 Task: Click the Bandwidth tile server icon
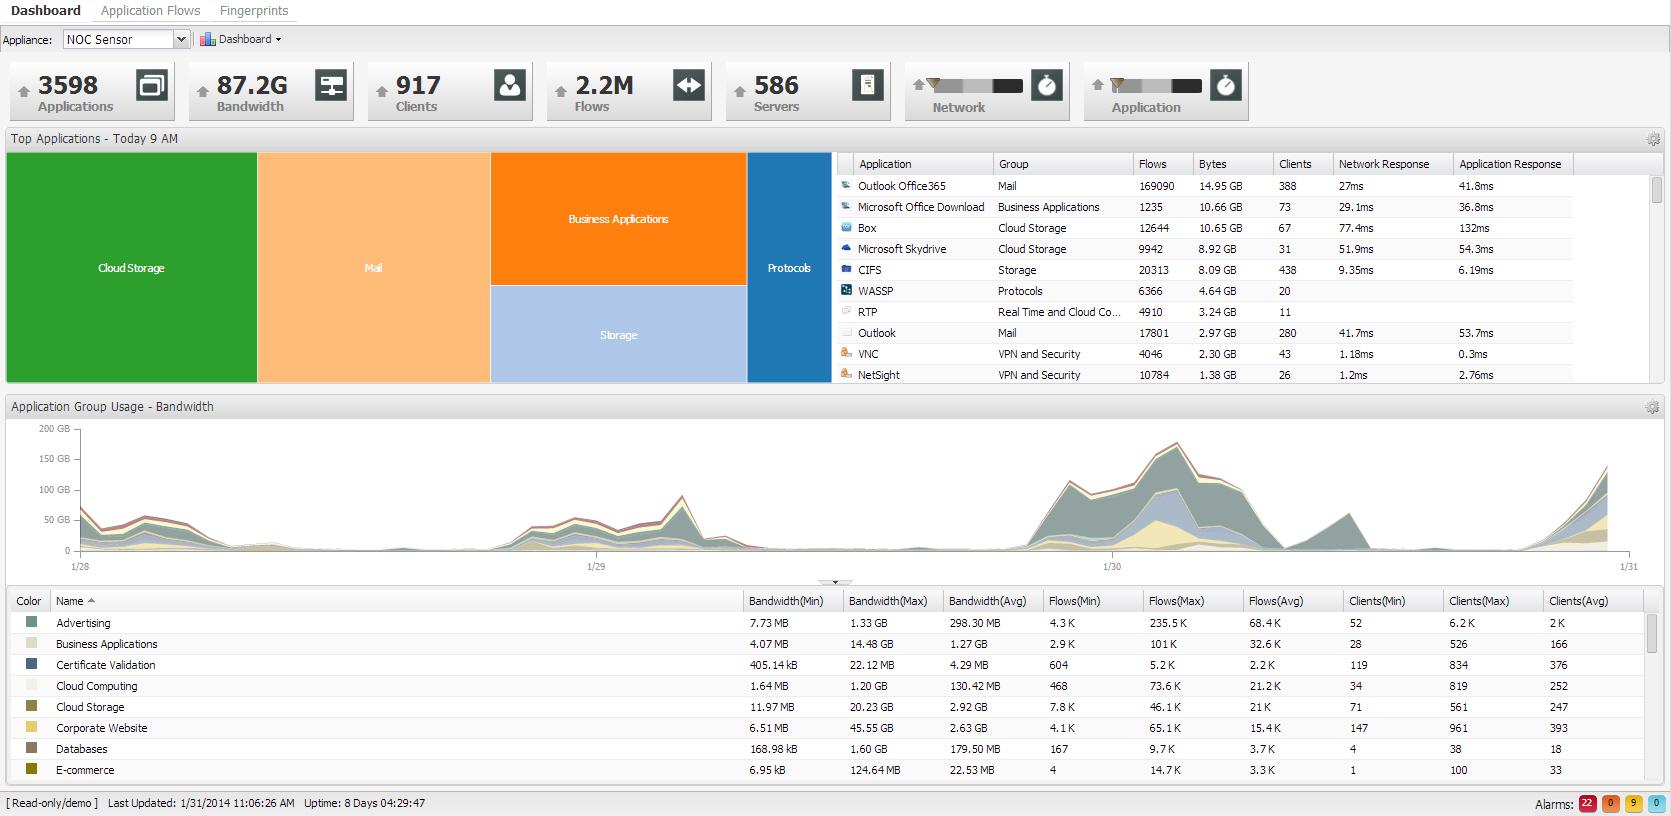[331, 86]
